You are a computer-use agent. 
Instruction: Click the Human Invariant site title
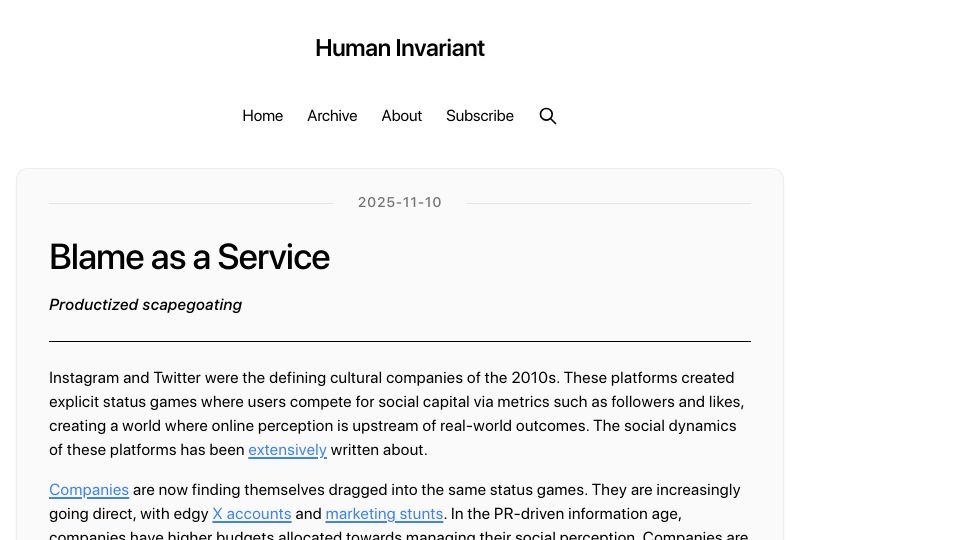coord(400,48)
